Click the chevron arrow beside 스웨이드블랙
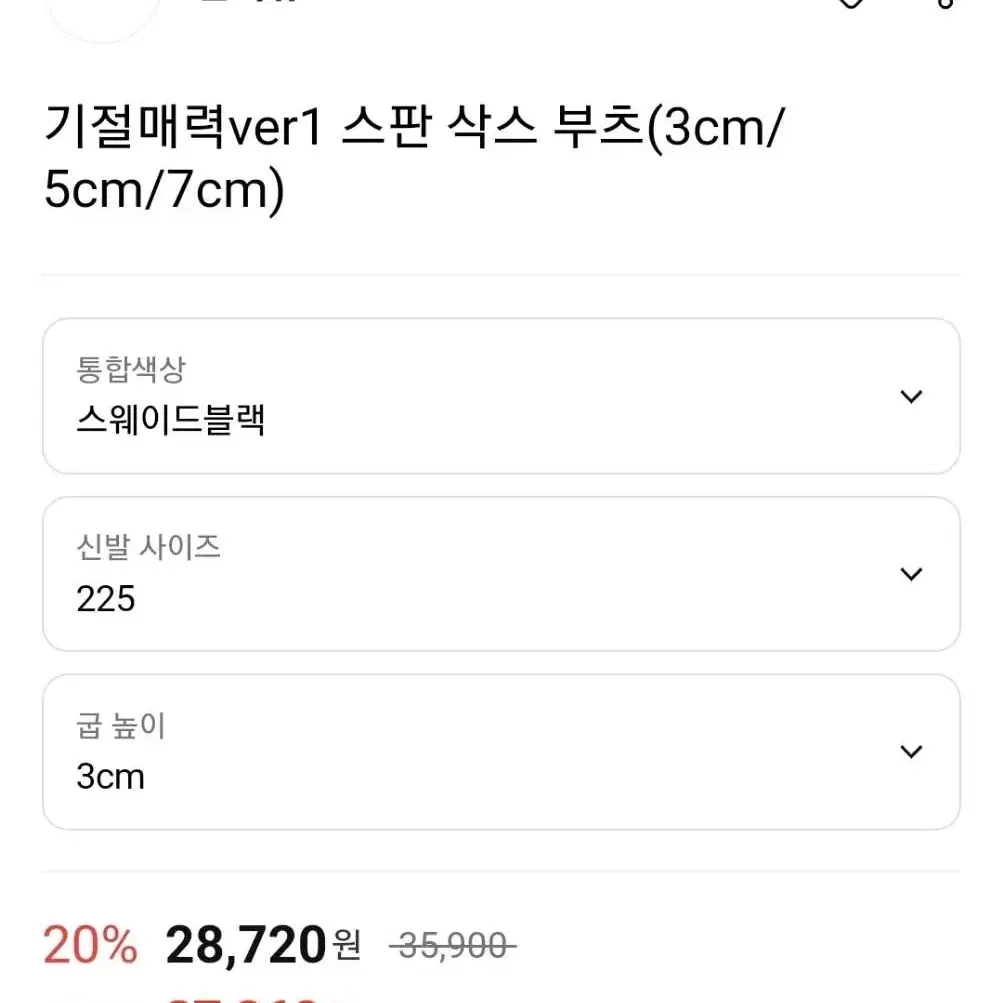The width and height of the screenshot is (1003, 1003). click(911, 396)
